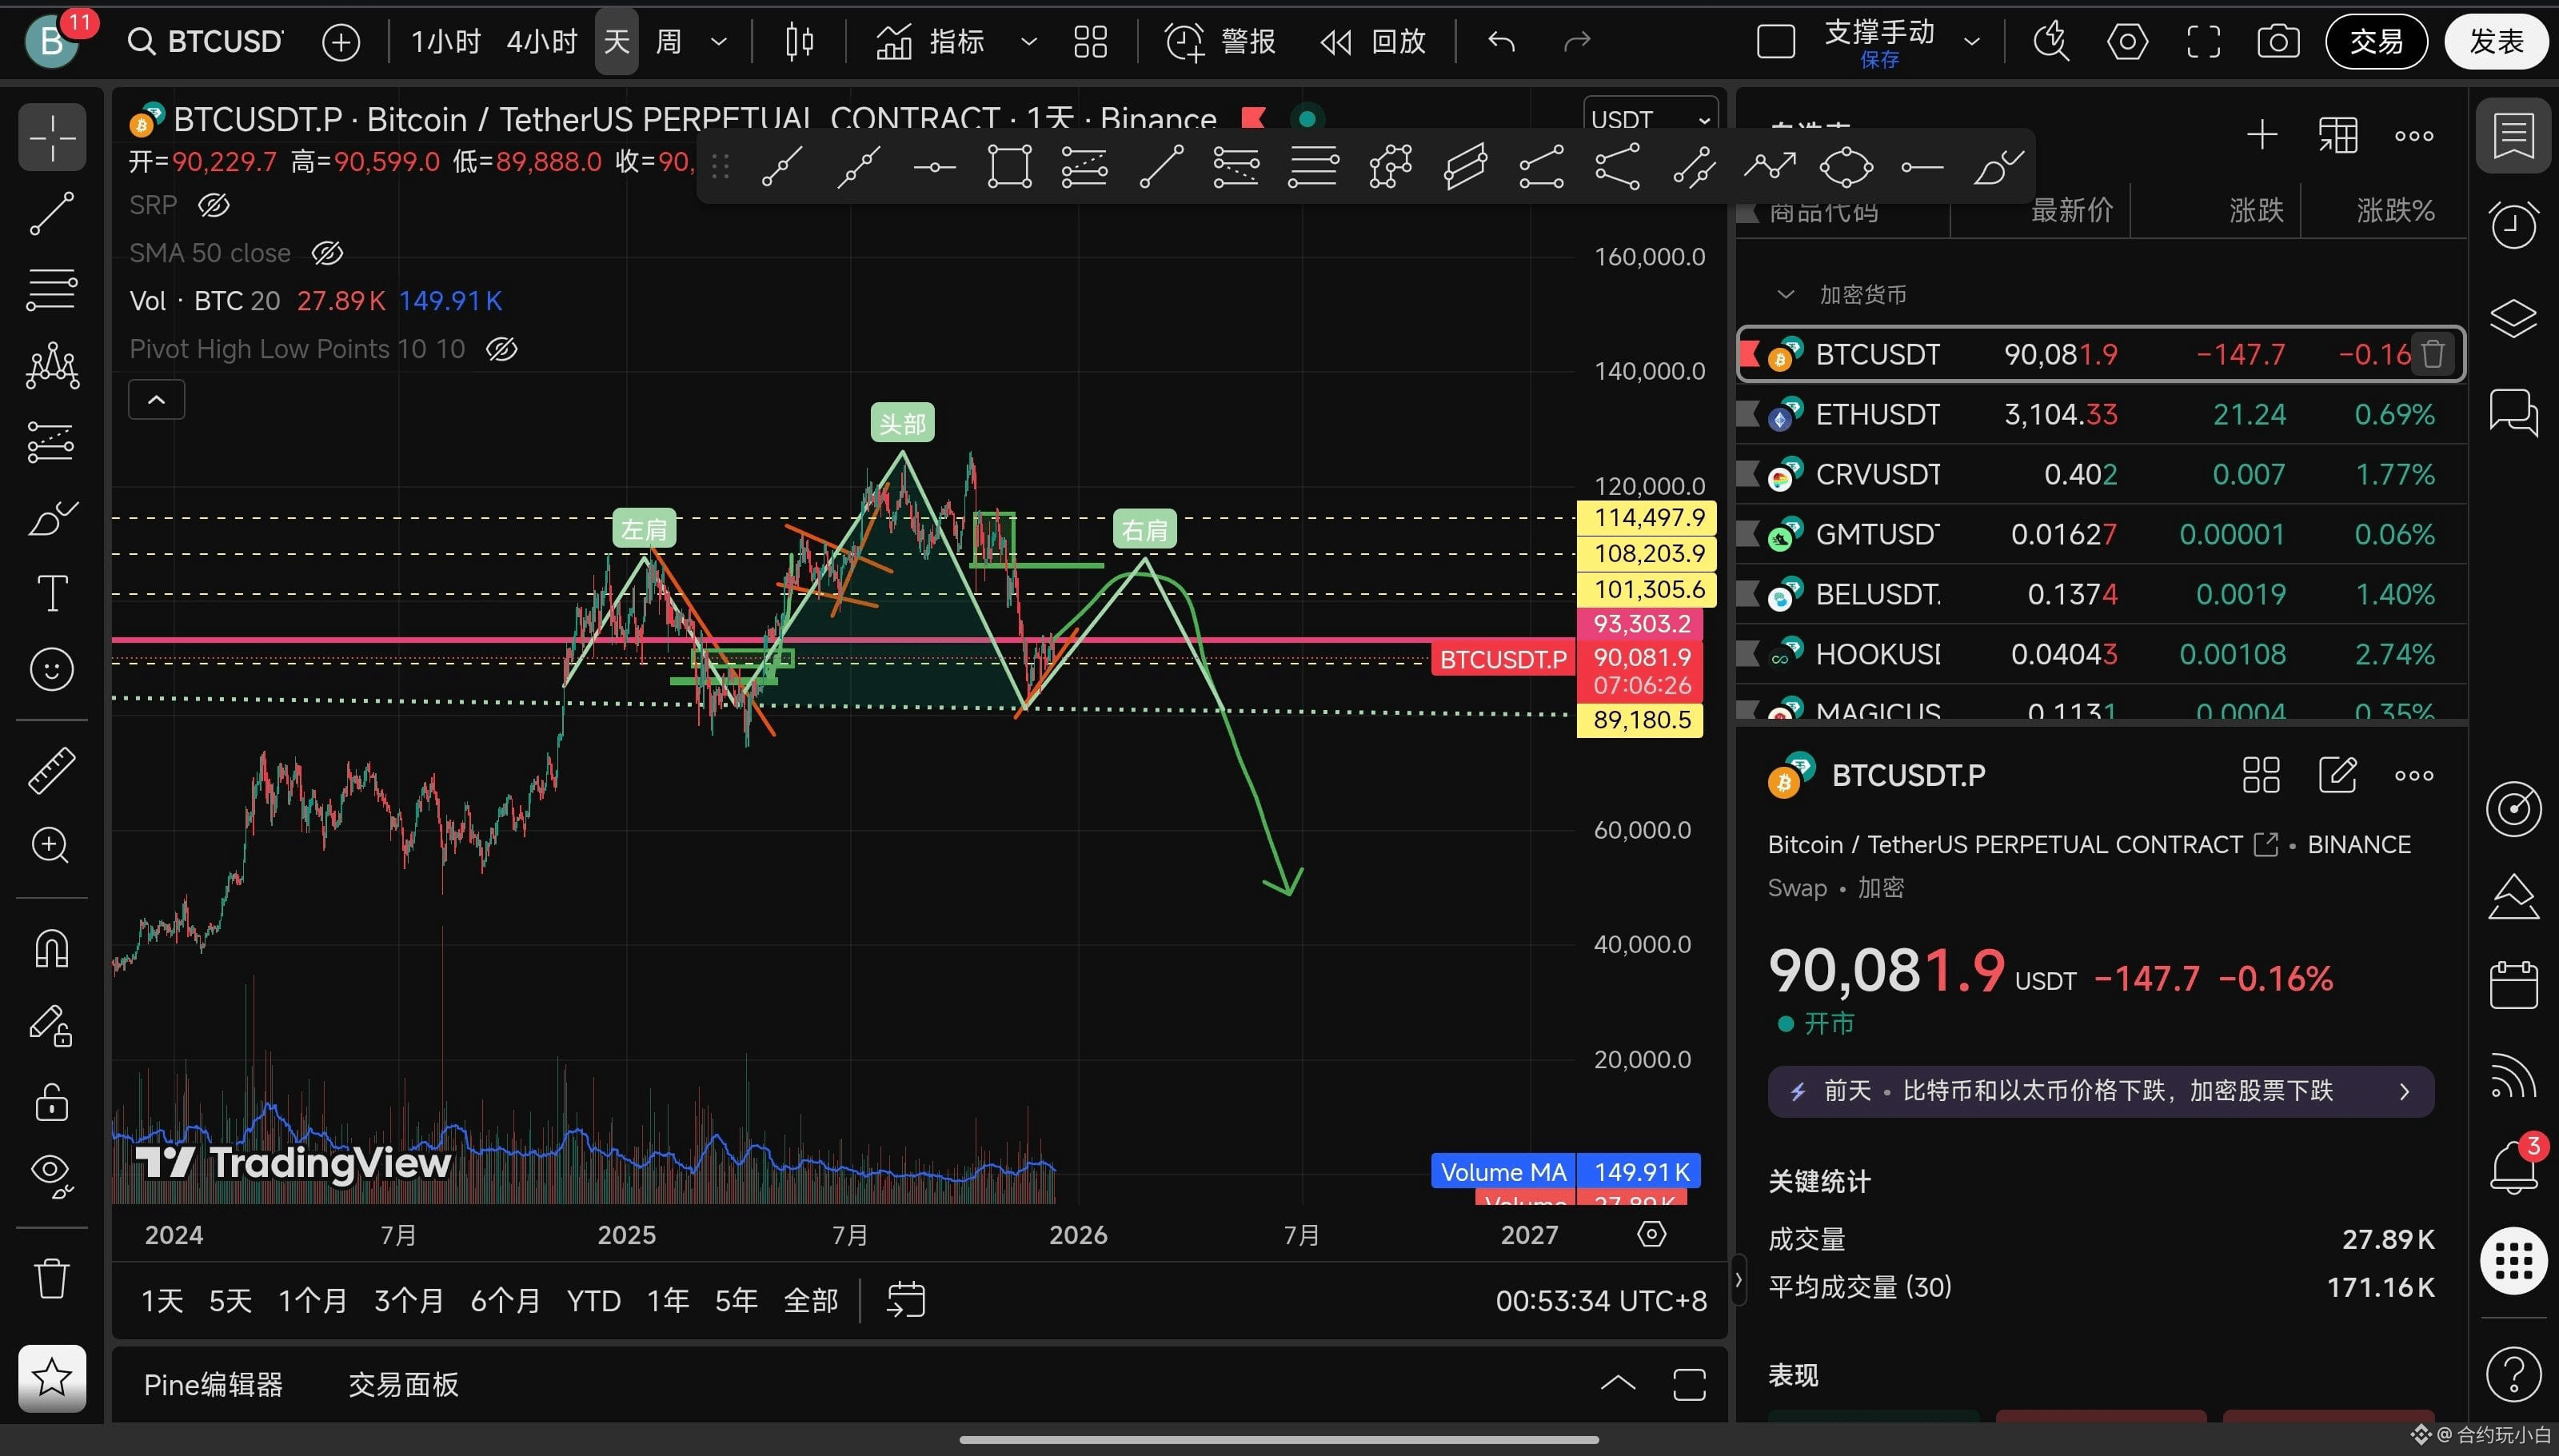The image size is (2559, 1456).
Task: Open the Pine编辑器 tab
Action: [x=213, y=1385]
